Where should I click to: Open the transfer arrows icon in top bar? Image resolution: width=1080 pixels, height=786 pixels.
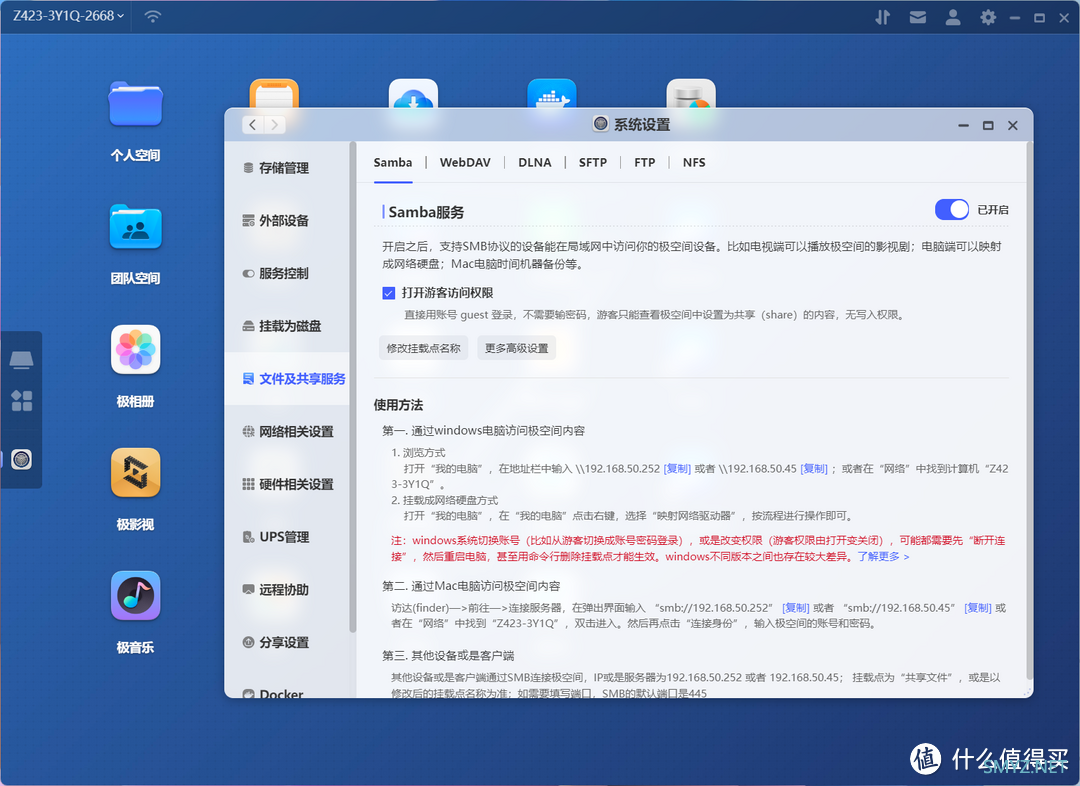[x=882, y=17]
